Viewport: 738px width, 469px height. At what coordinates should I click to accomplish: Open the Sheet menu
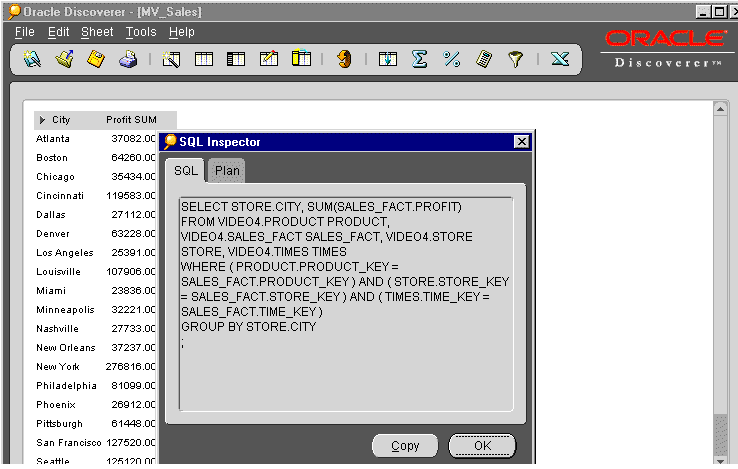coord(97,32)
